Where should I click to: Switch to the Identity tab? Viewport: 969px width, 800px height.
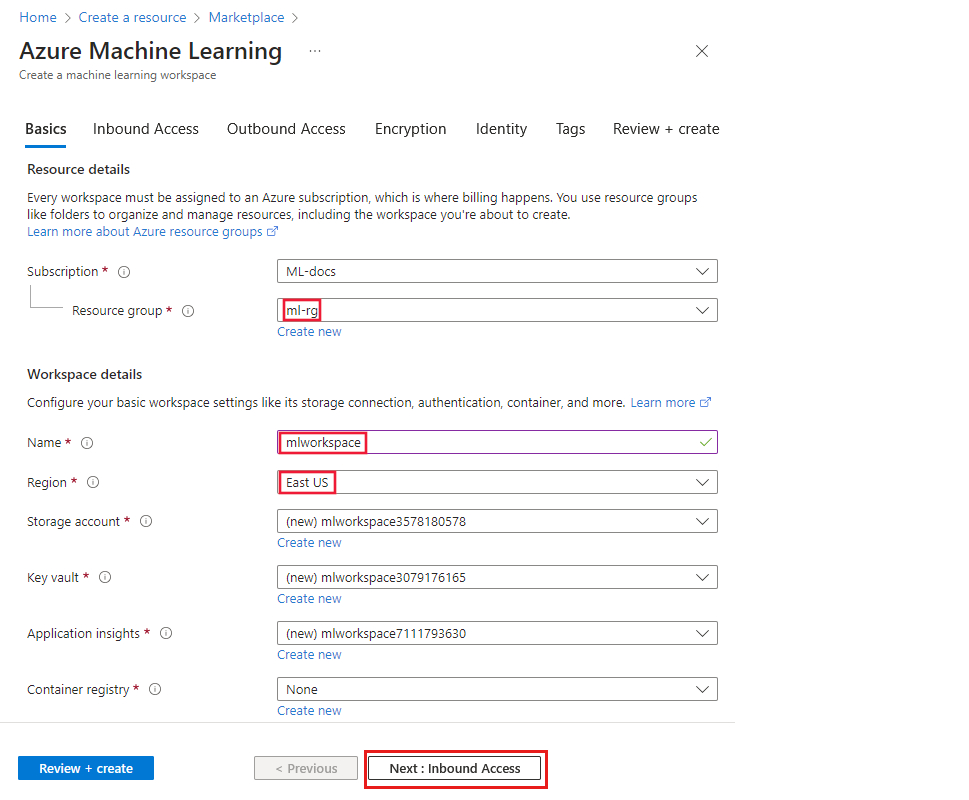click(x=501, y=129)
